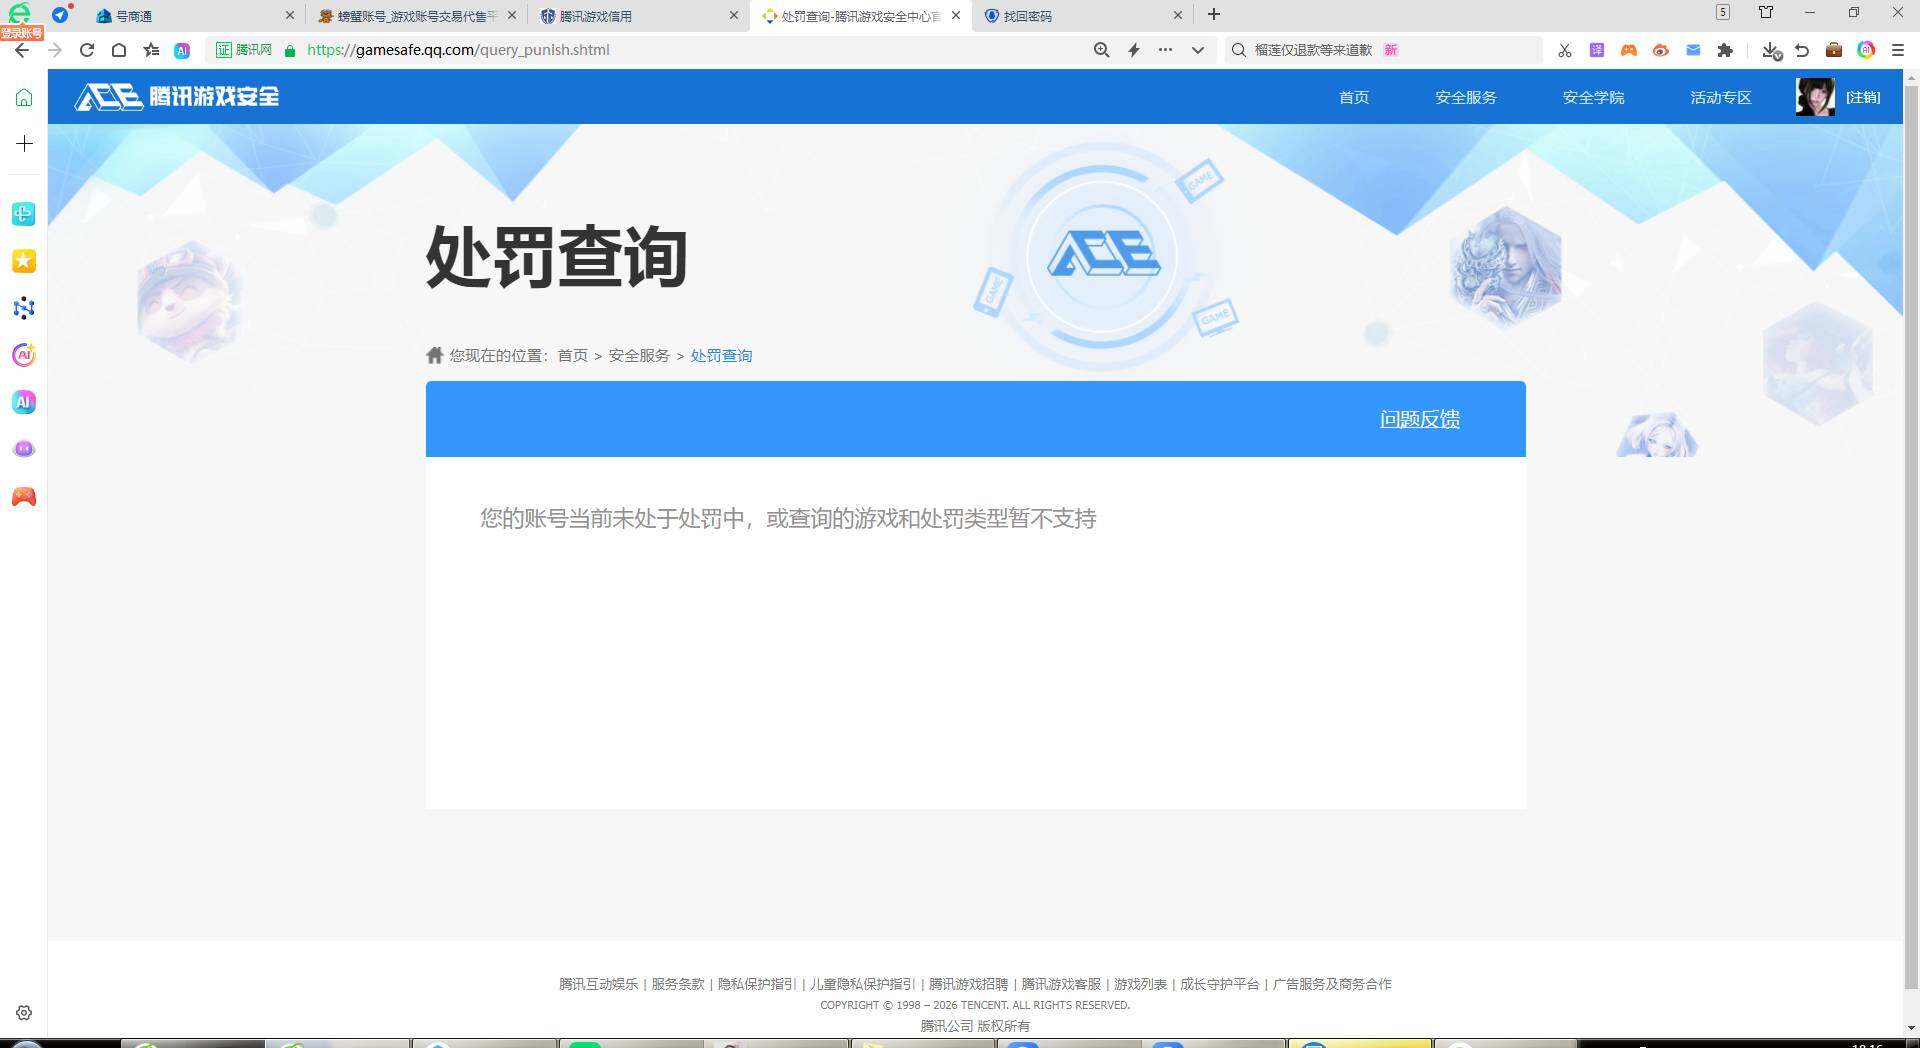Click the zoom magnifier in address bar
The height and width of the screenshot is (1048, 1920).
1102,50
